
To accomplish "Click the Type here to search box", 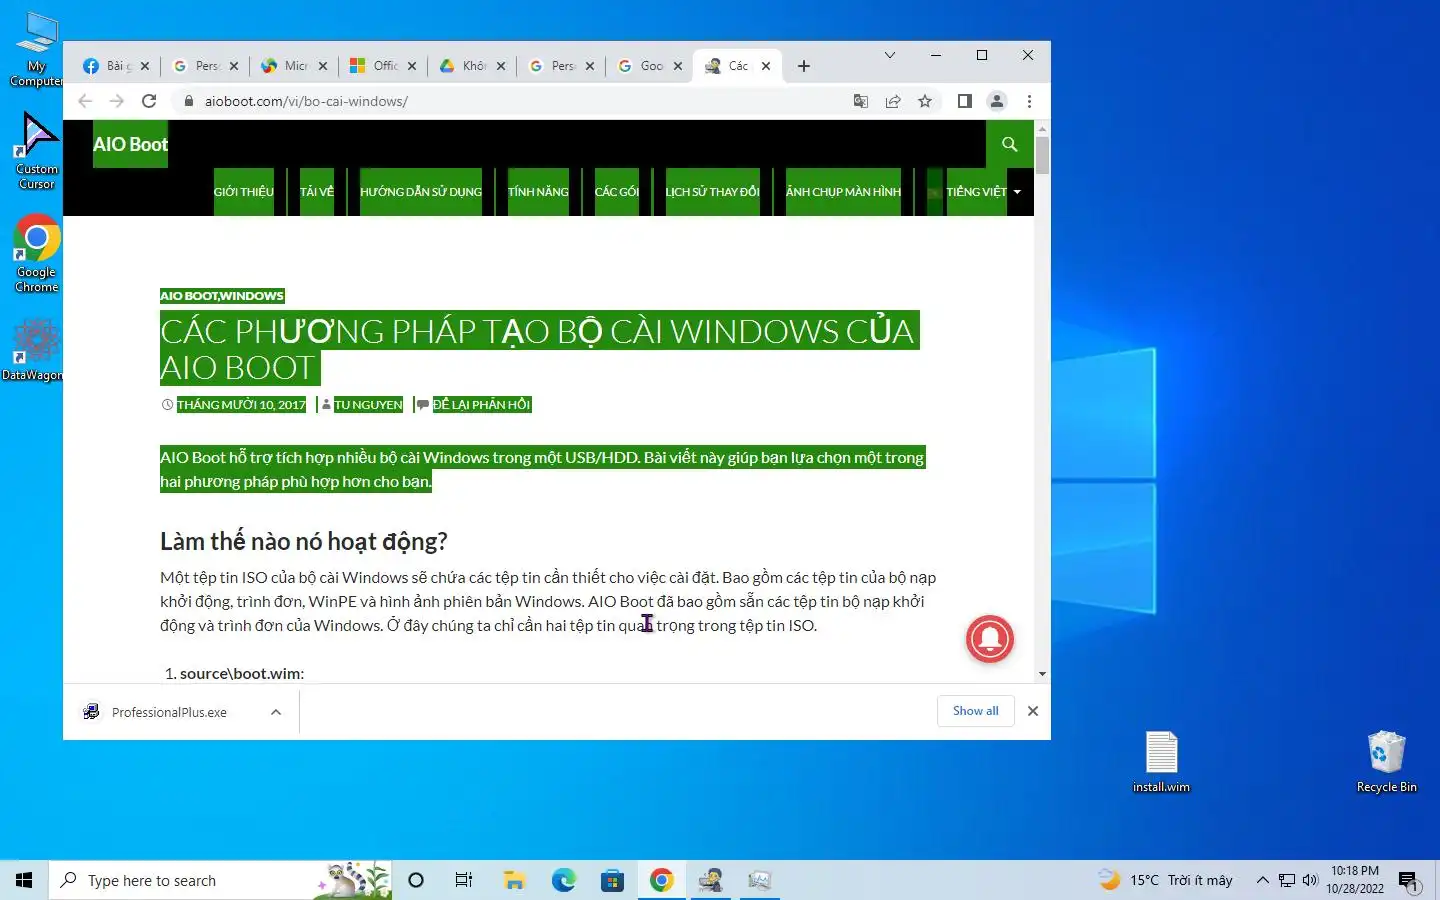I will (x=220, y=880).
